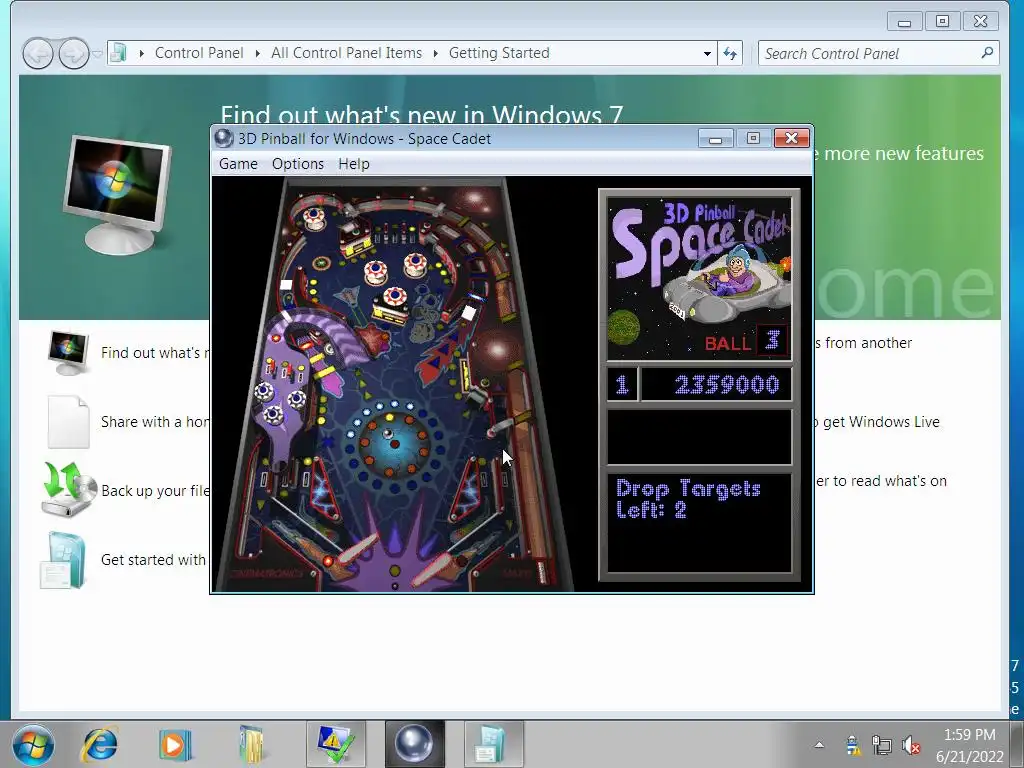Click Getting Started breadcrumb segment
The image size is (1024, 768).
pyautogui.click(x=499, y=53)
